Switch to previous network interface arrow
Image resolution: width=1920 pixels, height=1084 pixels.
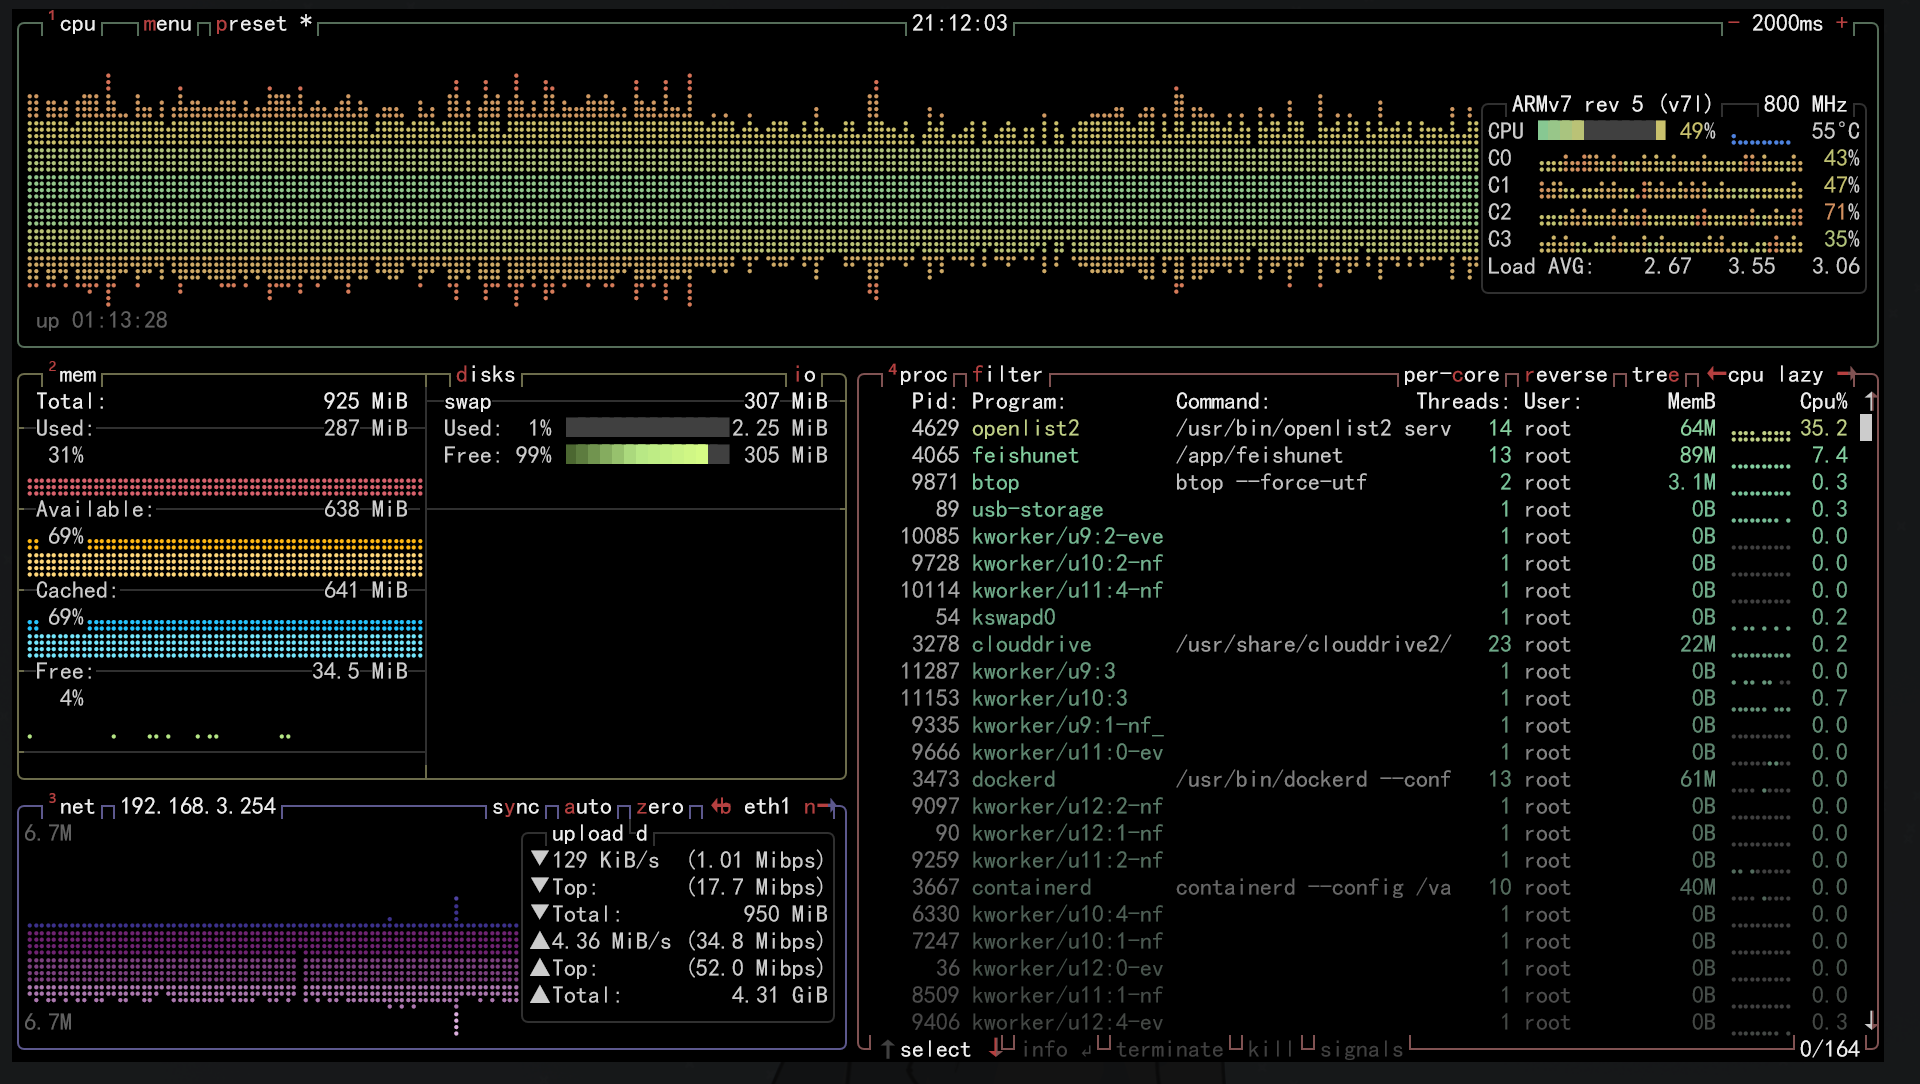point(721,806)
